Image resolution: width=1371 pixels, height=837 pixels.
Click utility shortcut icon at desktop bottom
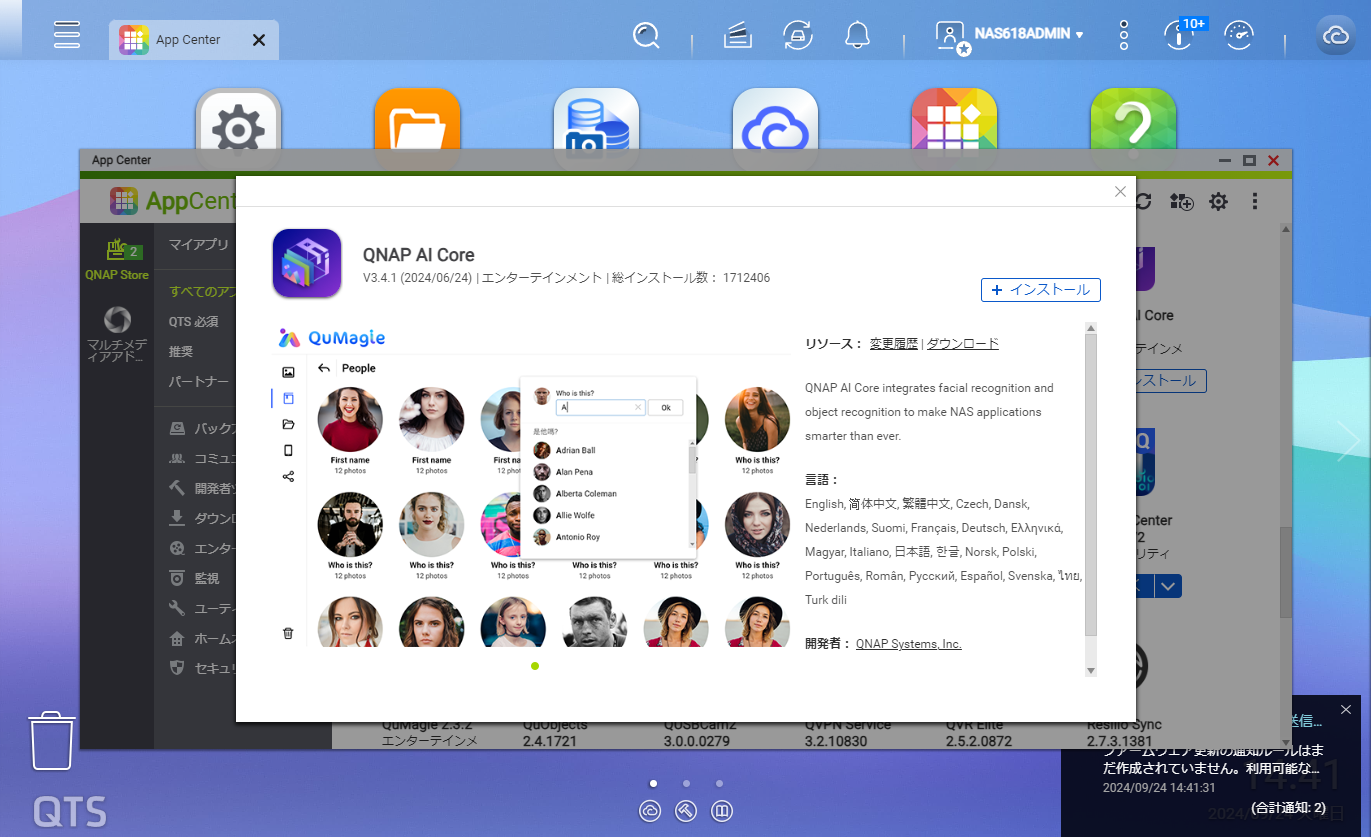[x=686, y=811]
